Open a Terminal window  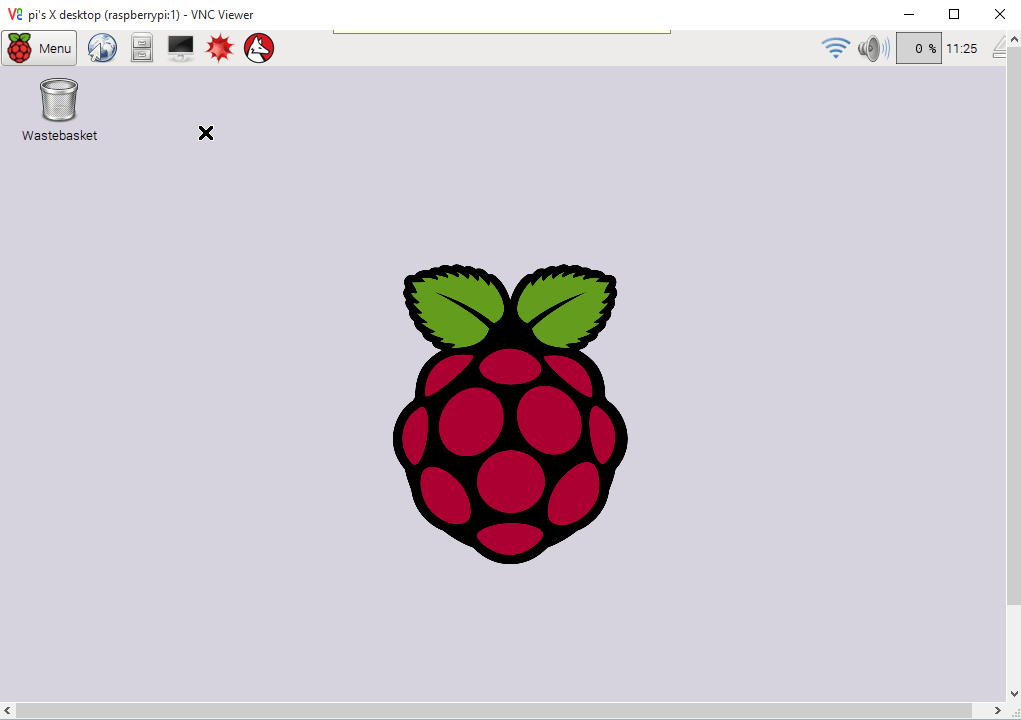pos(180,47)
